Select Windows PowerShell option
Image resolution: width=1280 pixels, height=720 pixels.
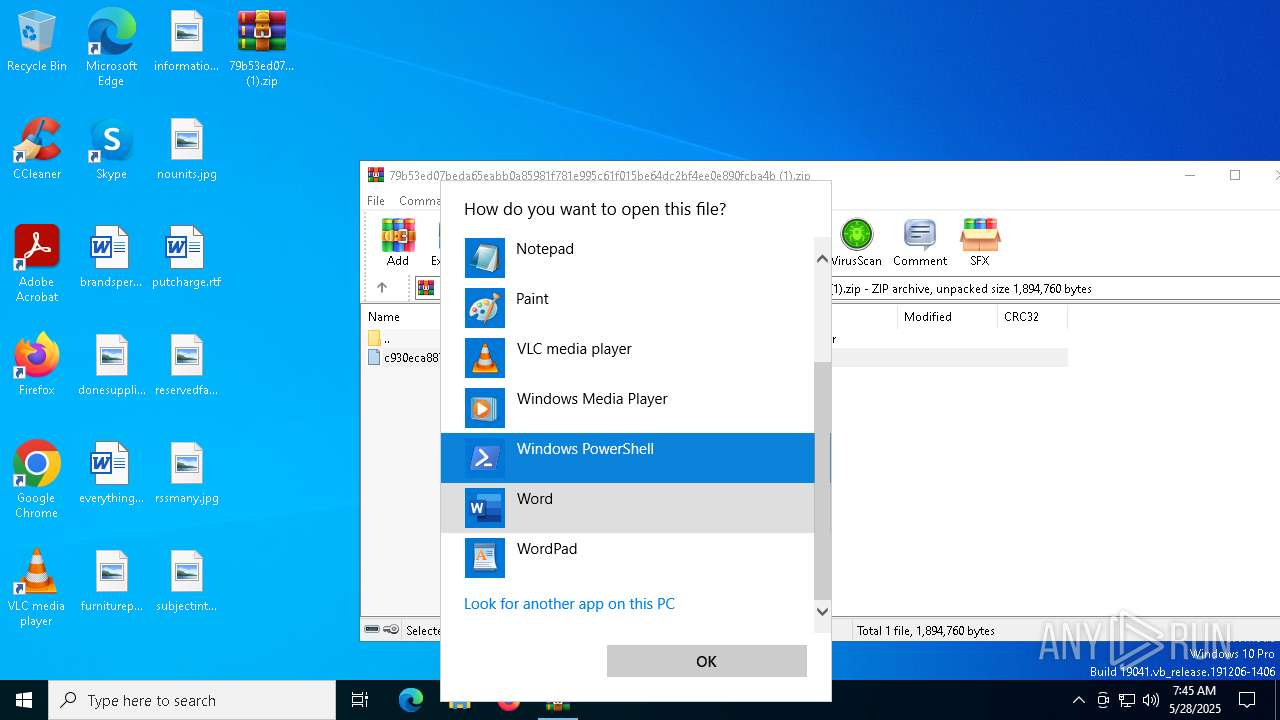[627, 458]
